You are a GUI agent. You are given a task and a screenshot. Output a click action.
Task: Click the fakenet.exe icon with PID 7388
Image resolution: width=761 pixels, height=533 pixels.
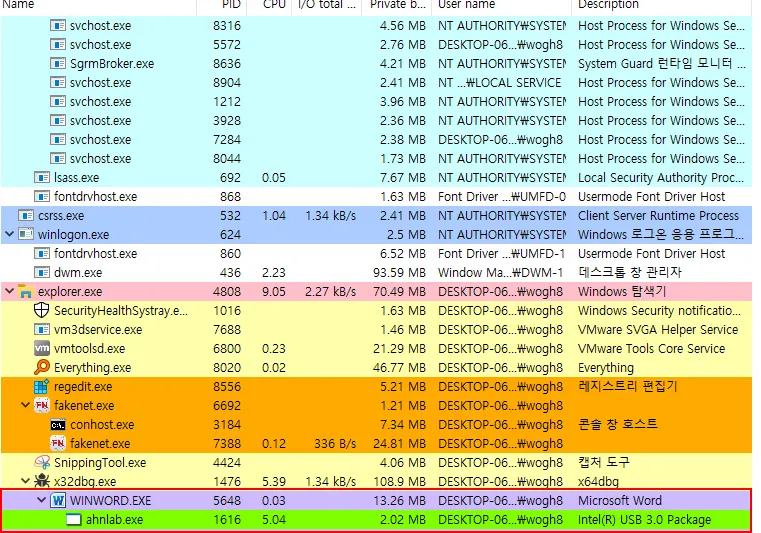(58, 443)
